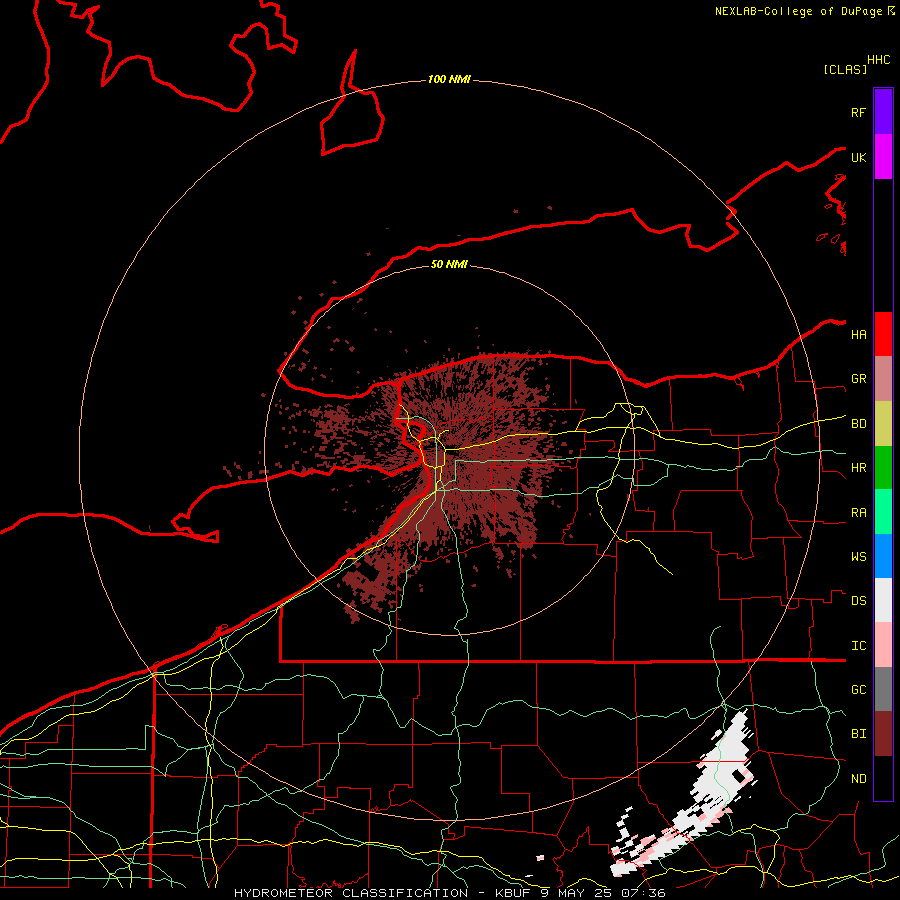The height and width of the screenshot is (900, 900).
Task: Click the GC gray legend swatch
Action: coord(883,689)
